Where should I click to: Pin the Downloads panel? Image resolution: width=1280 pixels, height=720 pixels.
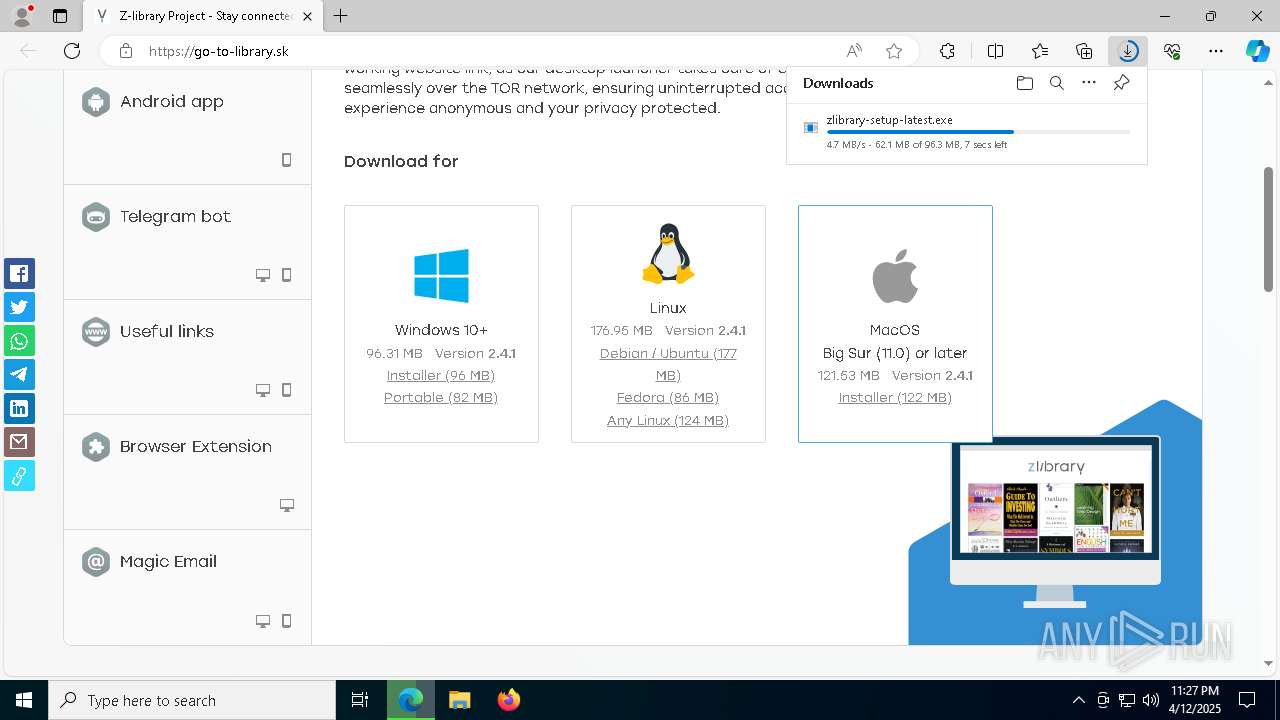pyautogui.click(x=1121, y=83)
